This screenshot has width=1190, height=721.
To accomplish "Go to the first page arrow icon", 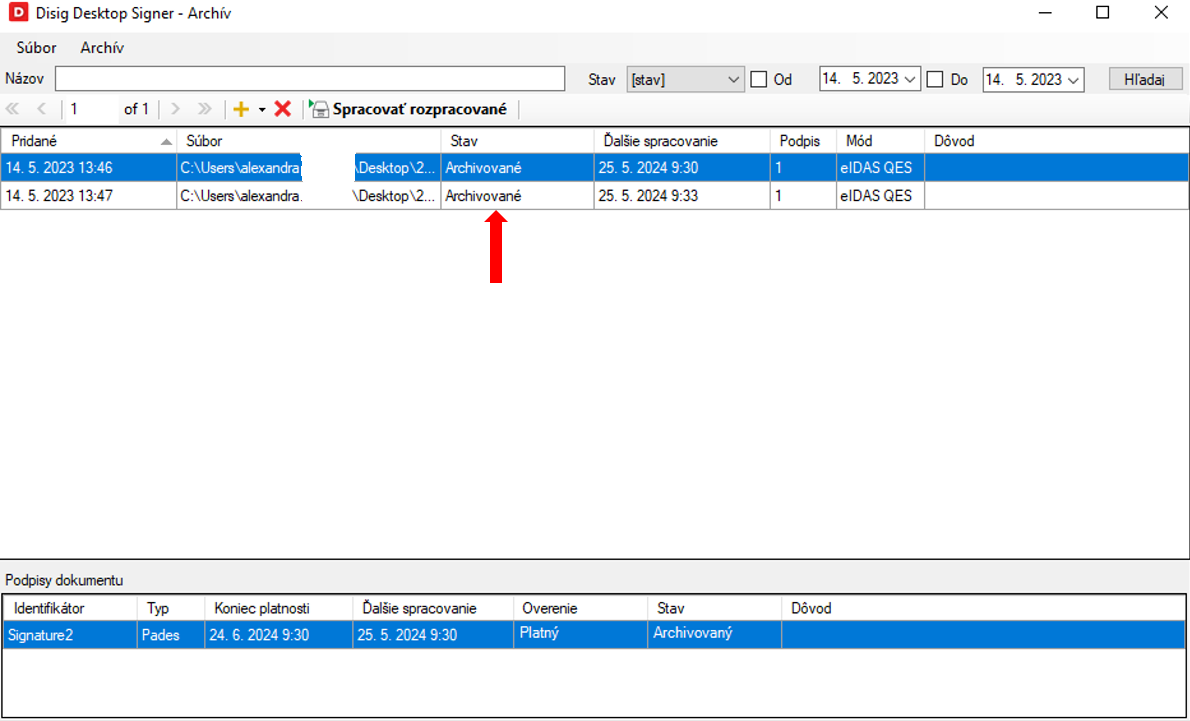I will pos(13,109).
